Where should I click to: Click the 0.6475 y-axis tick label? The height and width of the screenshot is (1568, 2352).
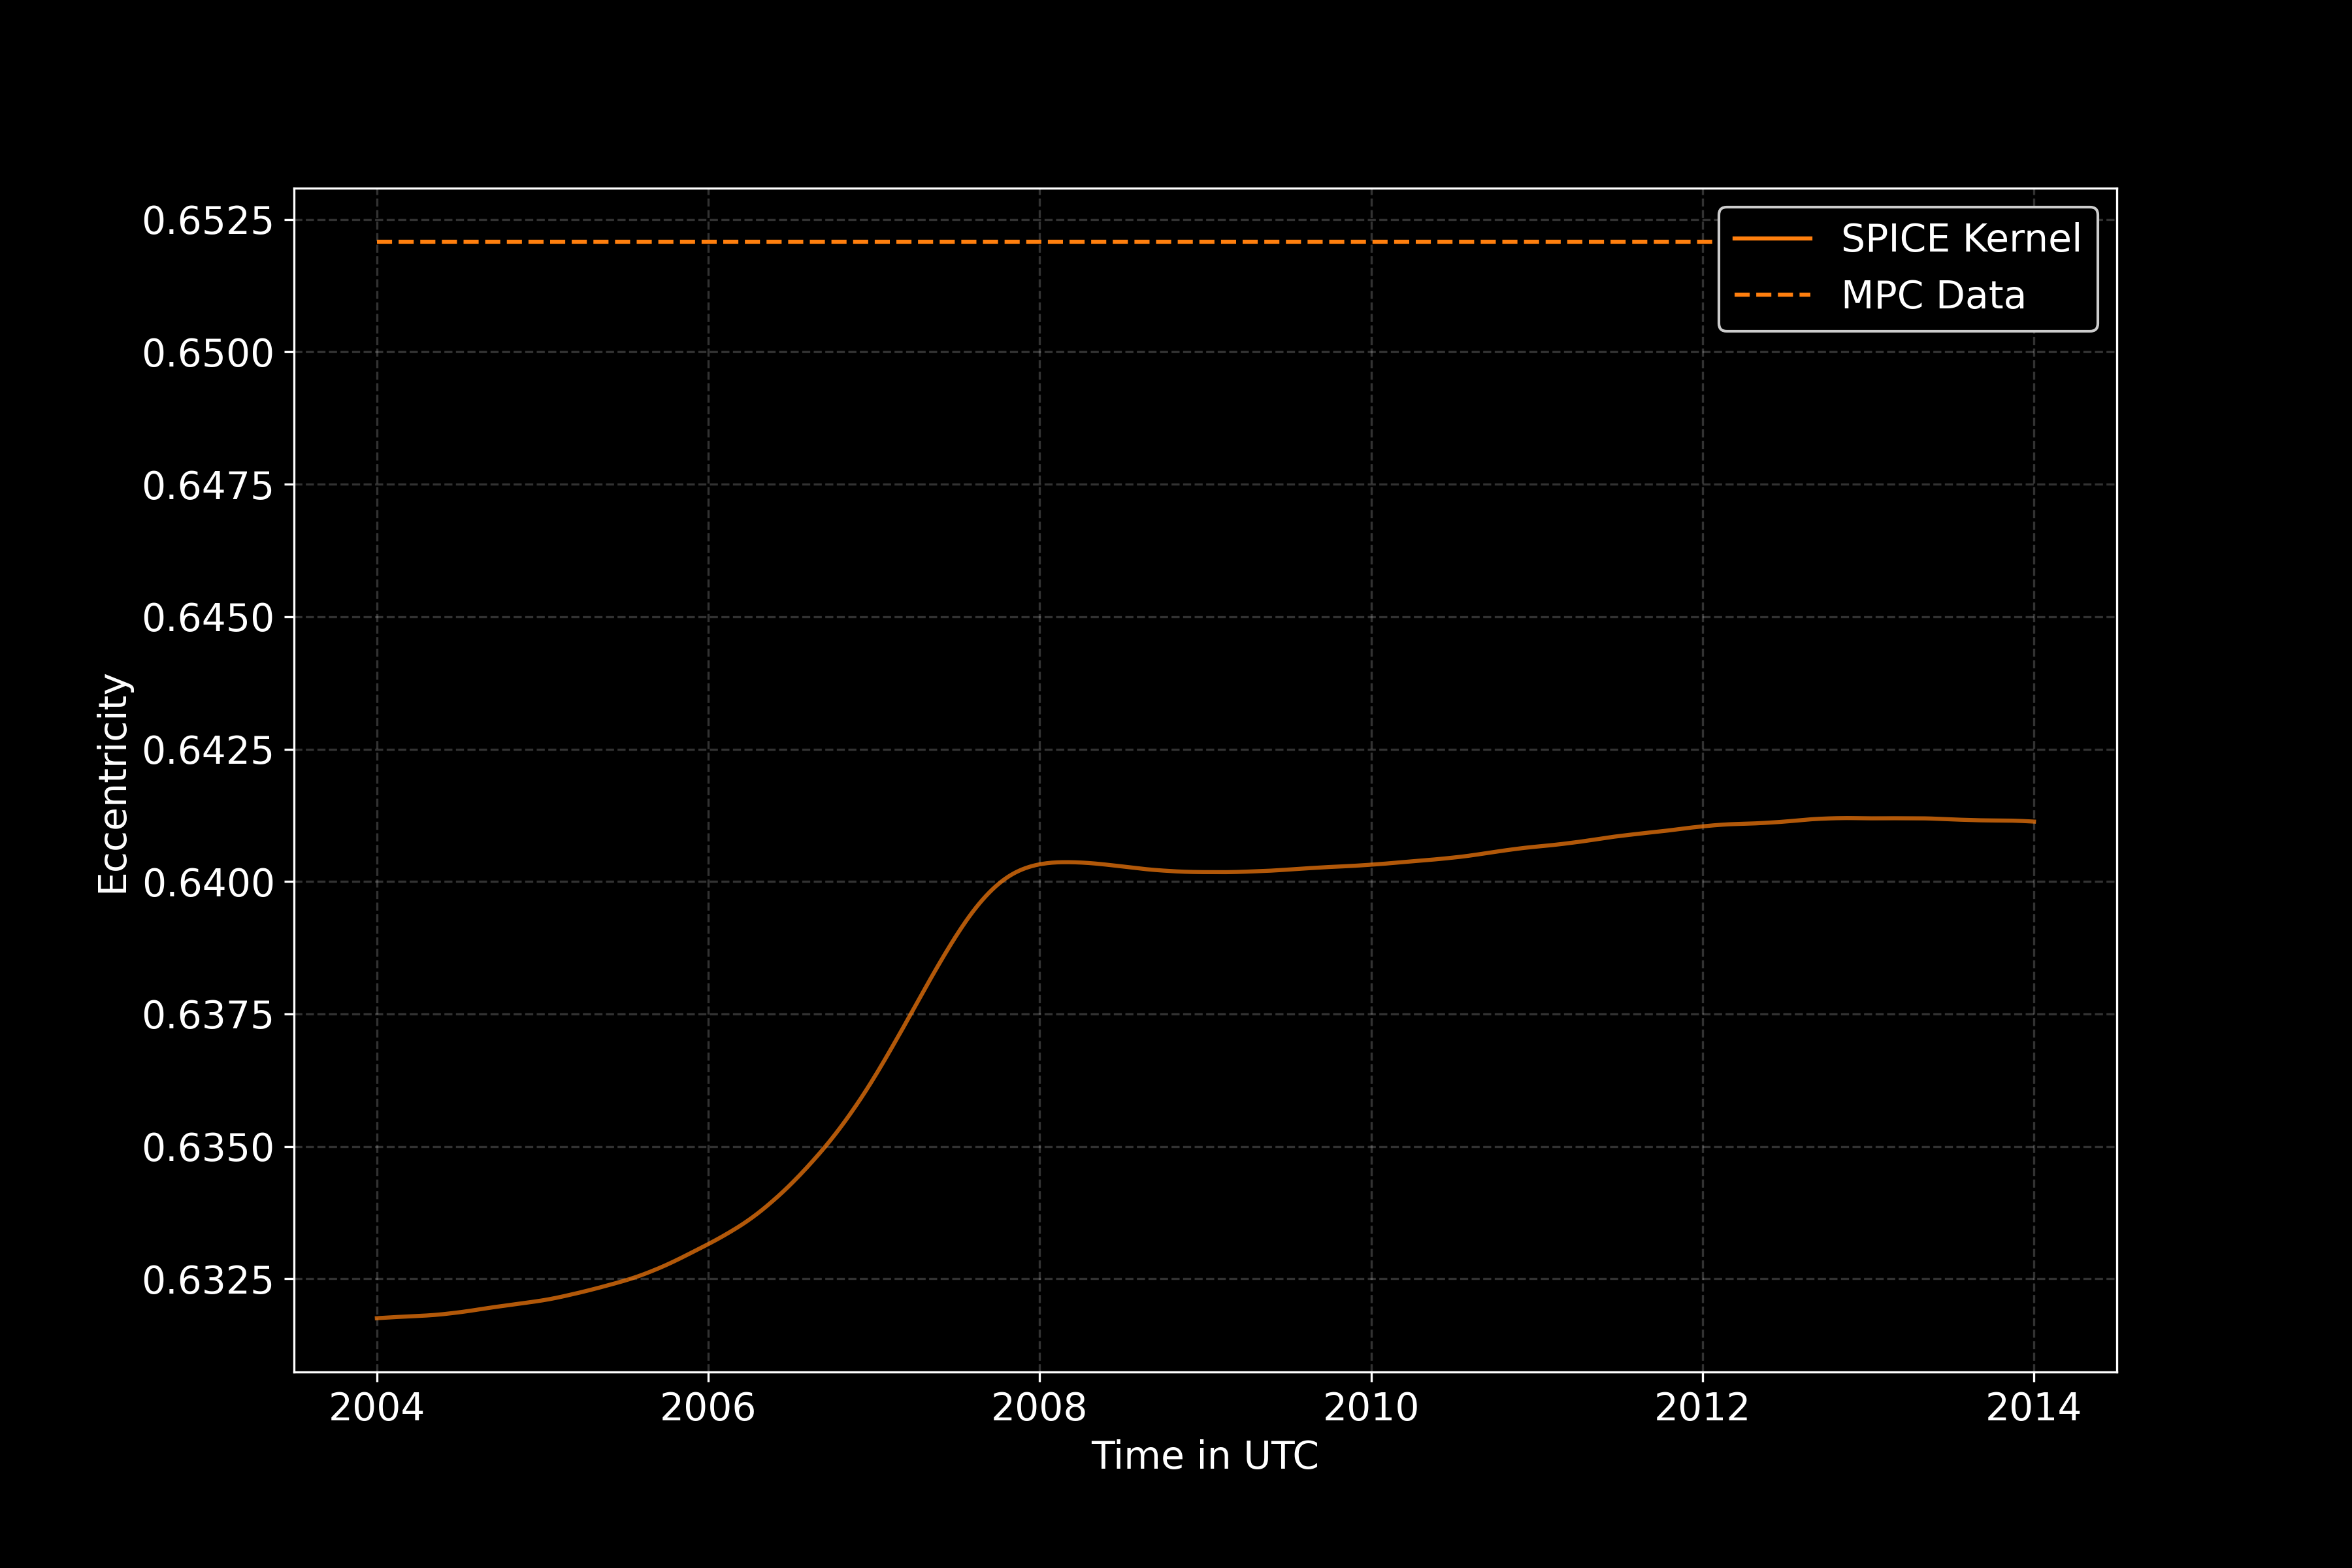pos(208,486)
